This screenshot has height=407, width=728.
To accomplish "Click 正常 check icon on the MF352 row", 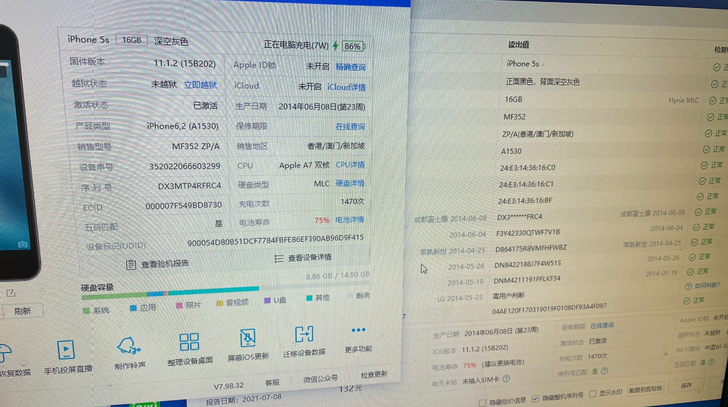I will [x=710, y=117].
